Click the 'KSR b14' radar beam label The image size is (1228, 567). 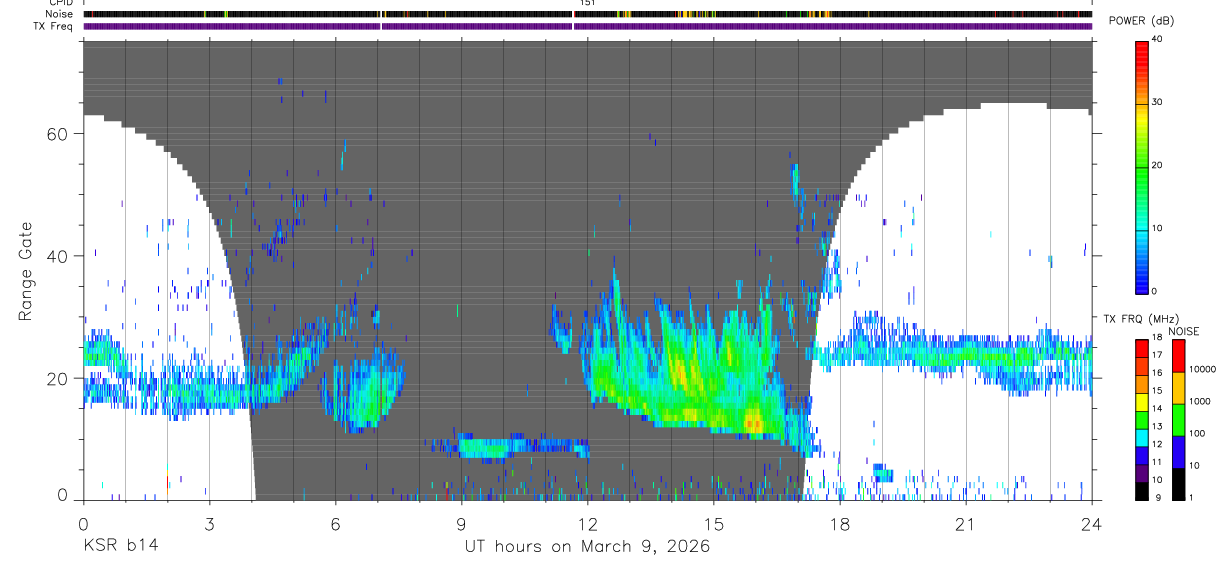coord(120,547)
